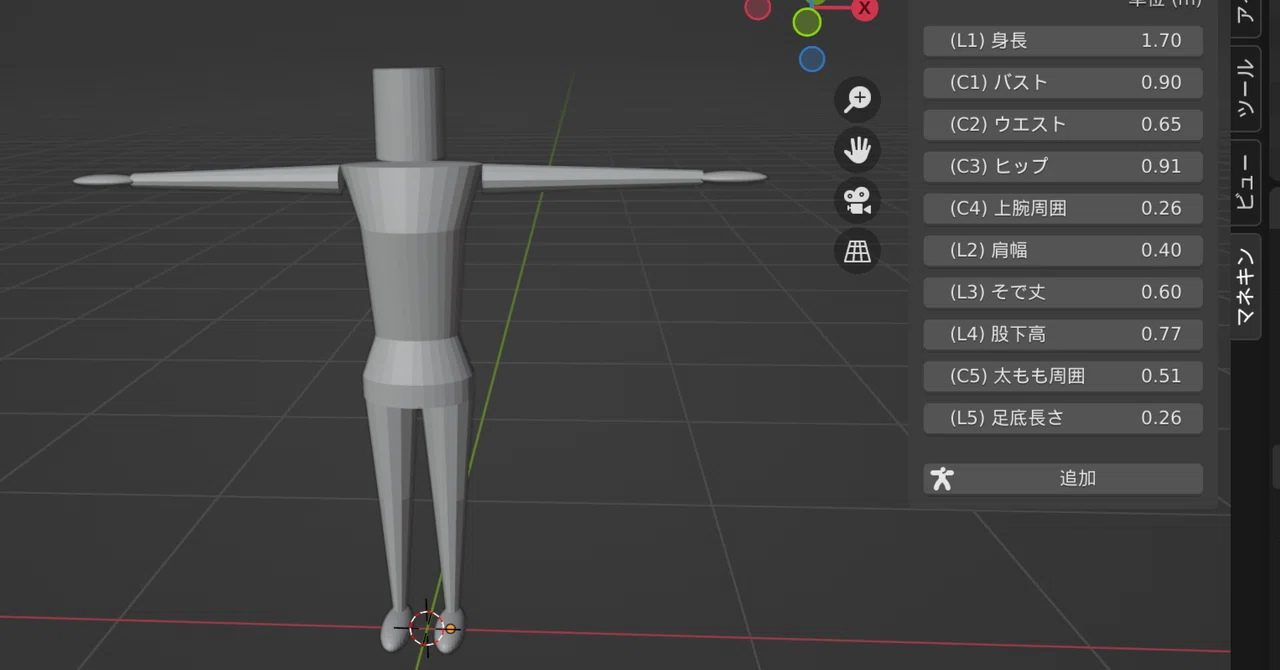
Task: Click the (L2) 肩幅 value field
Action: (1063, 250)
